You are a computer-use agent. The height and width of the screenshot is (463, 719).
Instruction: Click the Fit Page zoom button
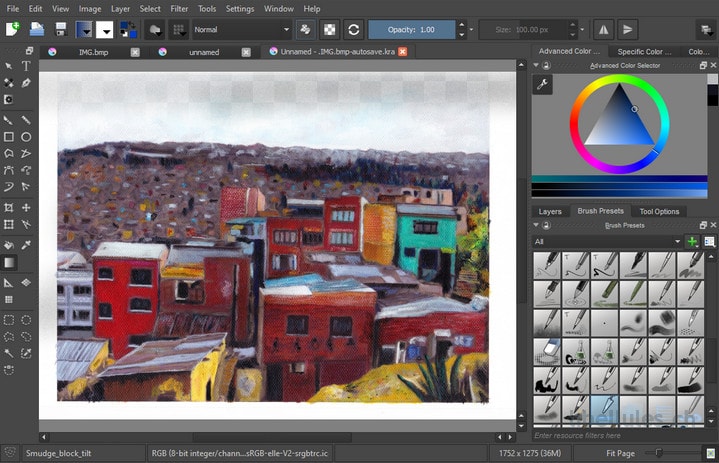click(620, 453)
